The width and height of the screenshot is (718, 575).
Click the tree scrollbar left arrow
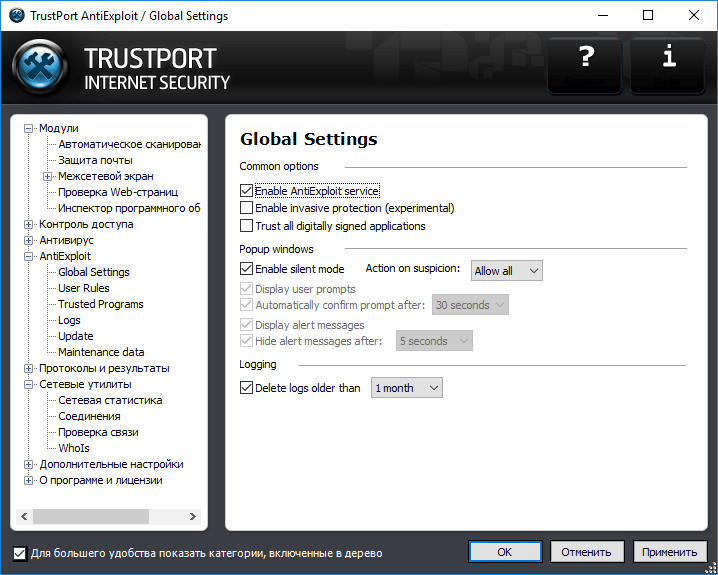(x=24, y=516)
